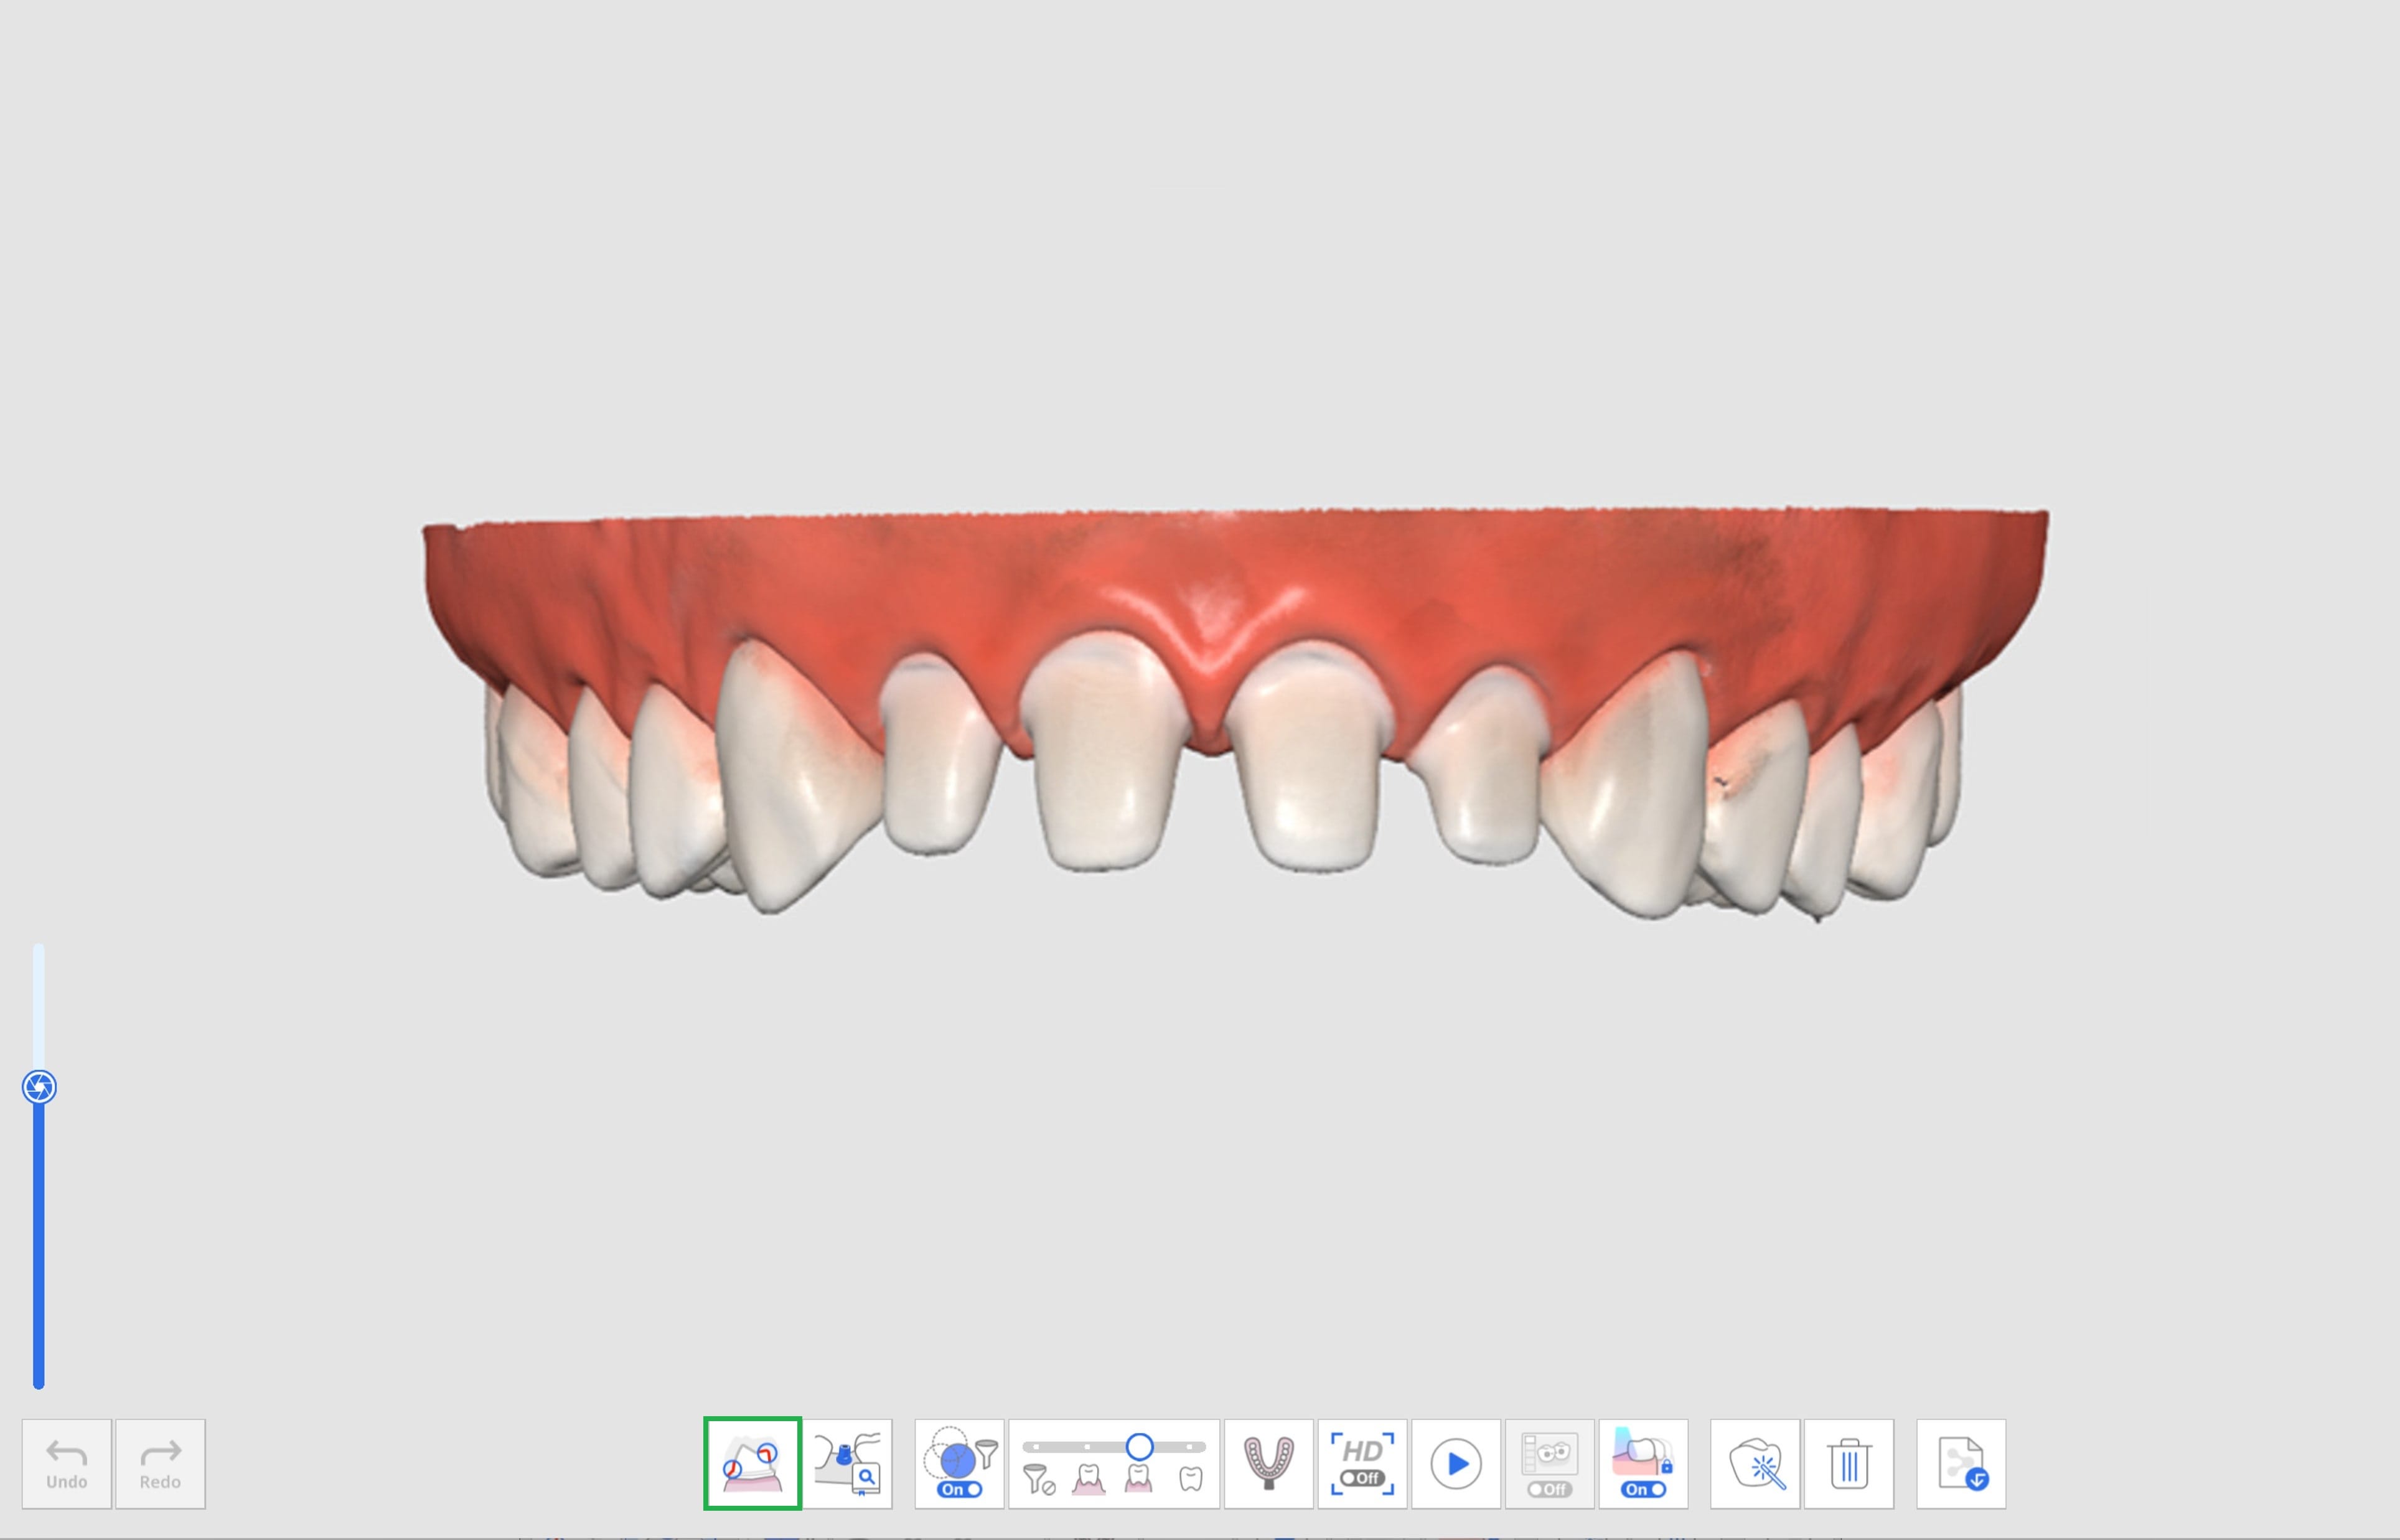Click the highlighted tooth margin markers tool
This screenshot has height=1540, width=2400.
tap(752, 1463)
